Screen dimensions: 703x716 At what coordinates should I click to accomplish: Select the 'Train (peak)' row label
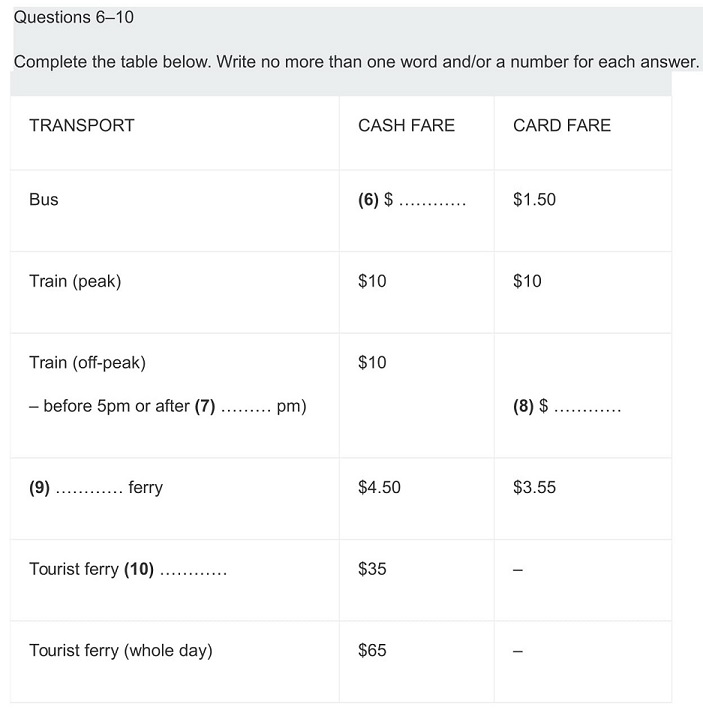pos(75,281)
